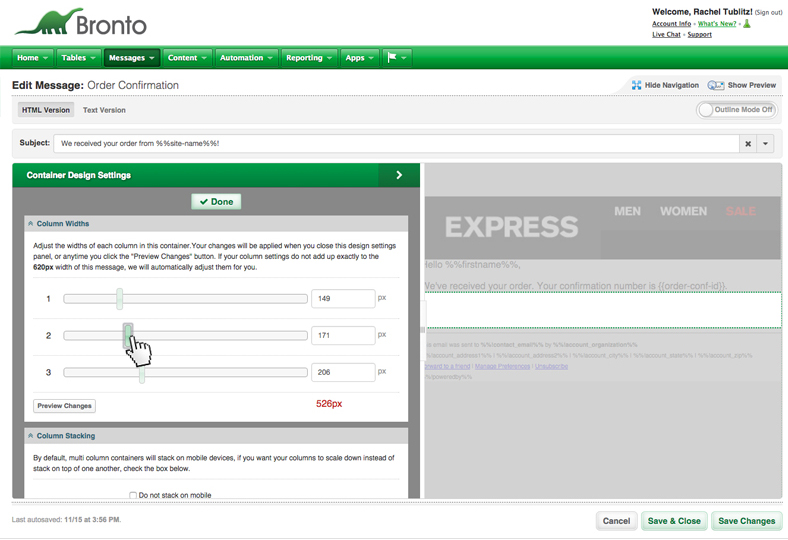Click the green Done button
788x540 pixels.
(216, 202)
